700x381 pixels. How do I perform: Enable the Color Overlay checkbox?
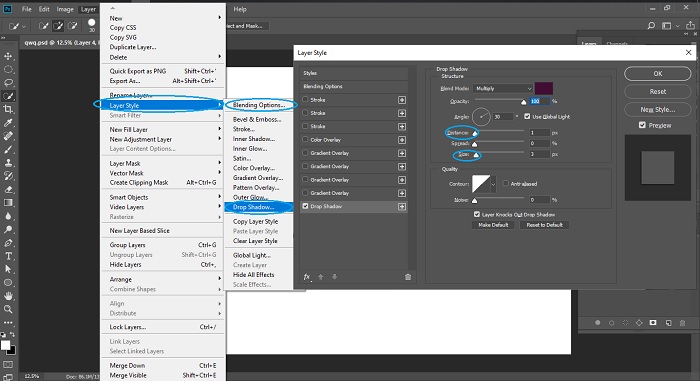click(305, 139)
